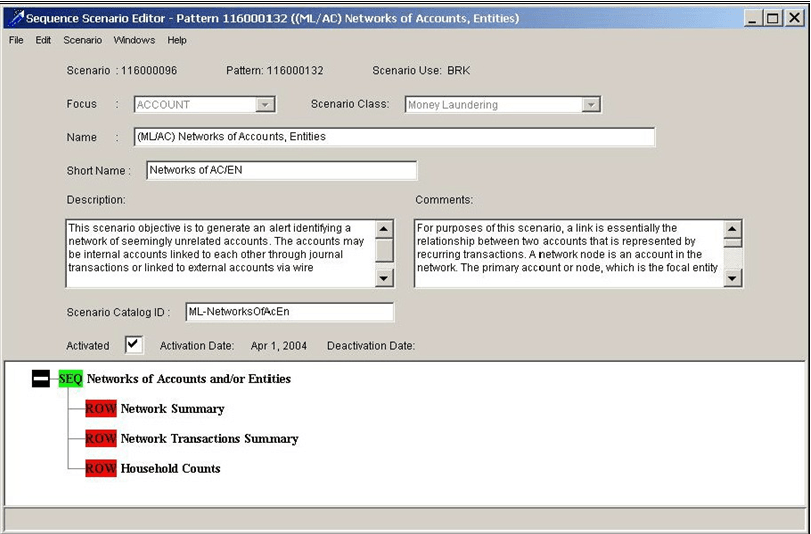811x534 pixels.
Task: Click inside the Comments text area
Action: [x=568, y=253]
